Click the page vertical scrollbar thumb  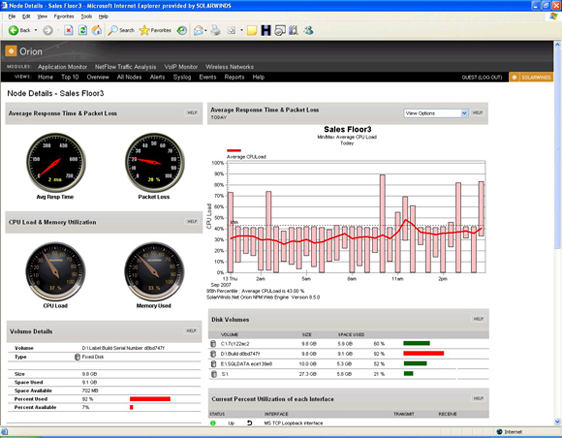pos(557,149)
